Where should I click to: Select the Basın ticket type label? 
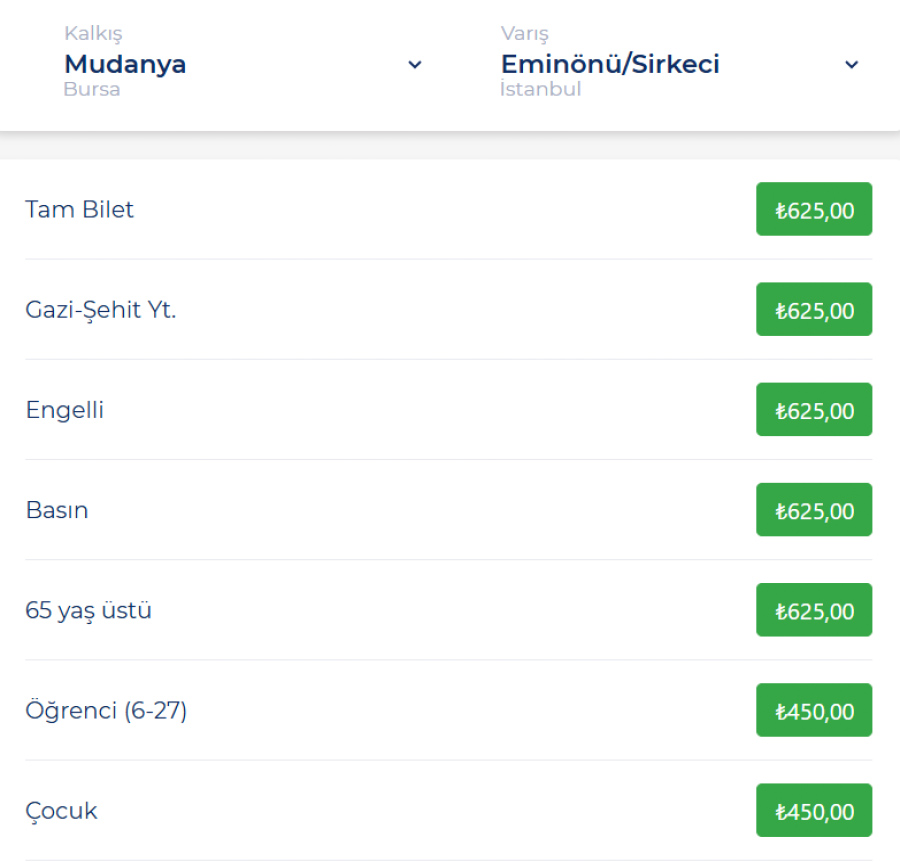coord(57,510)
